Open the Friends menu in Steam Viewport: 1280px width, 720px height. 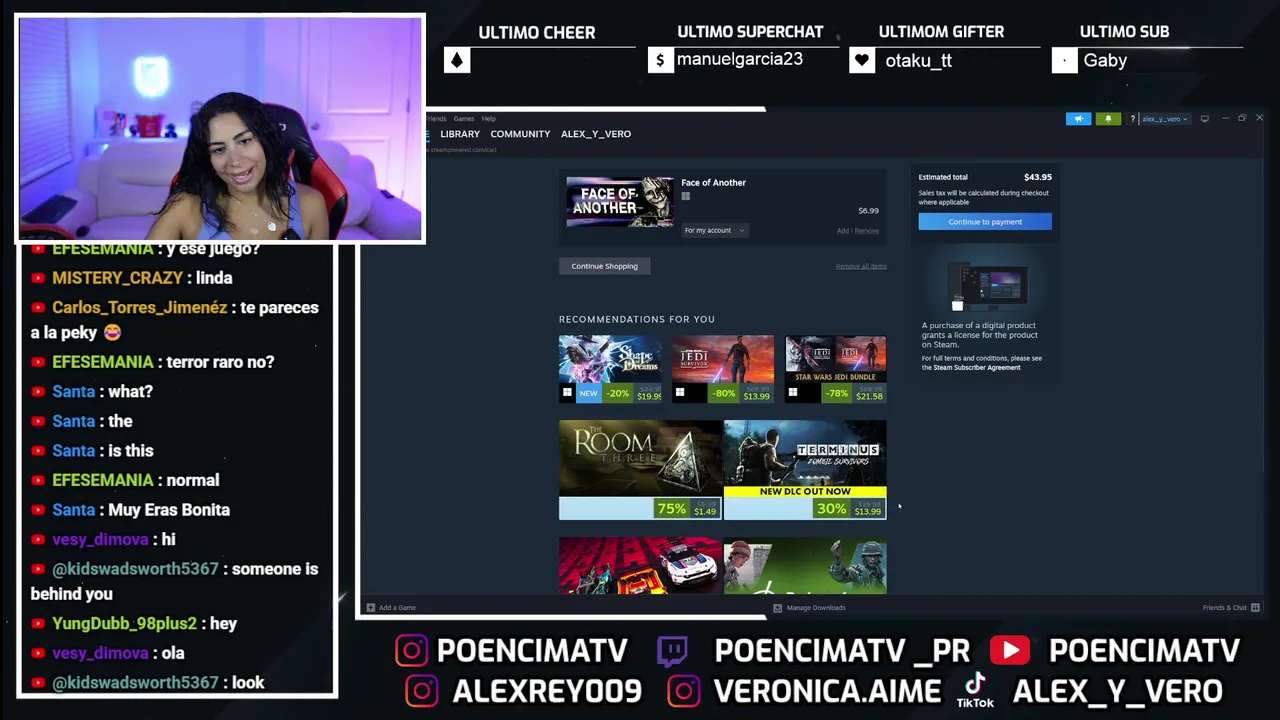tap(436, 119)
